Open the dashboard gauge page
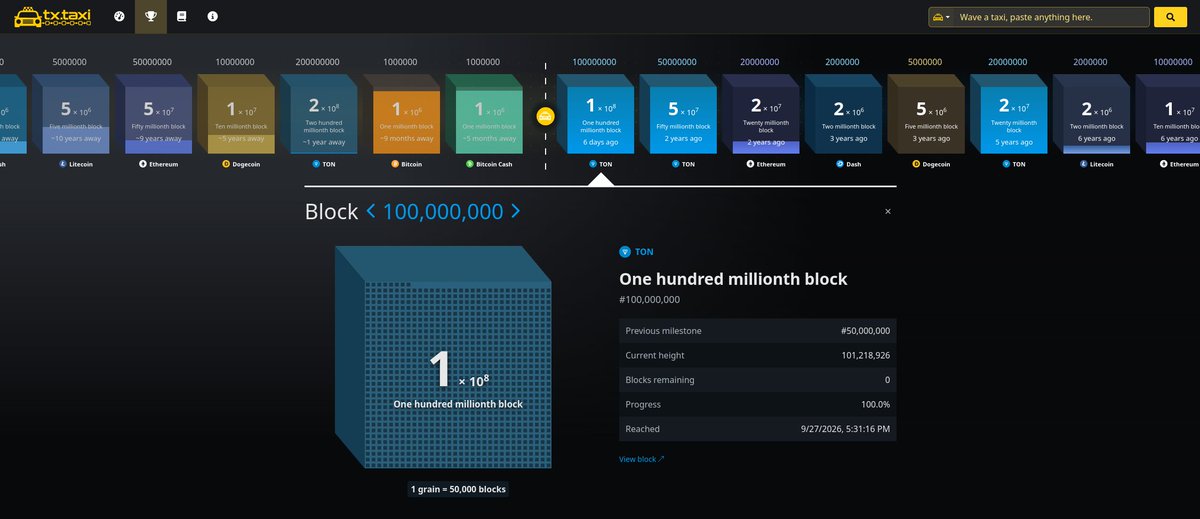This screenshot has height=519, width=1200. coord(120,17)
